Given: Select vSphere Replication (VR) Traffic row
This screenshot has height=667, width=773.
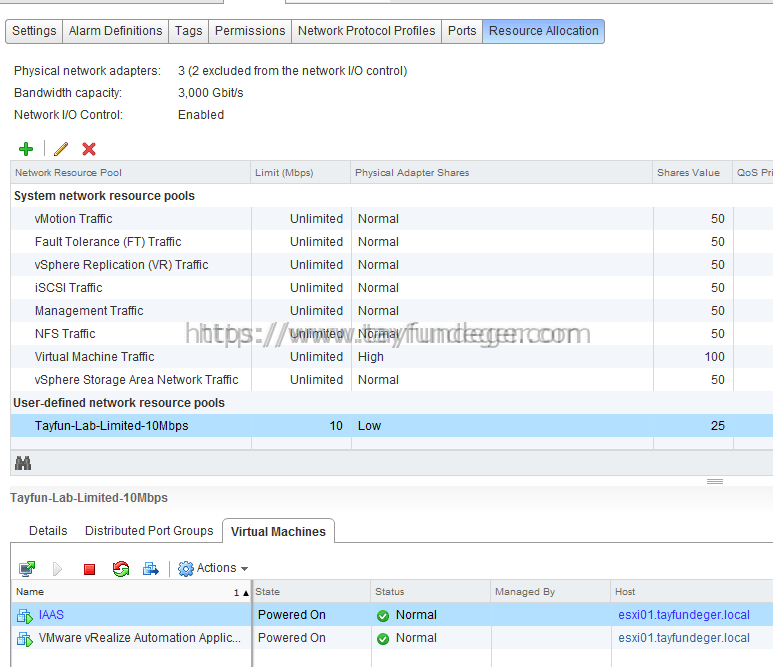Looking at the screenshot, I should click(x=392, y=265).
